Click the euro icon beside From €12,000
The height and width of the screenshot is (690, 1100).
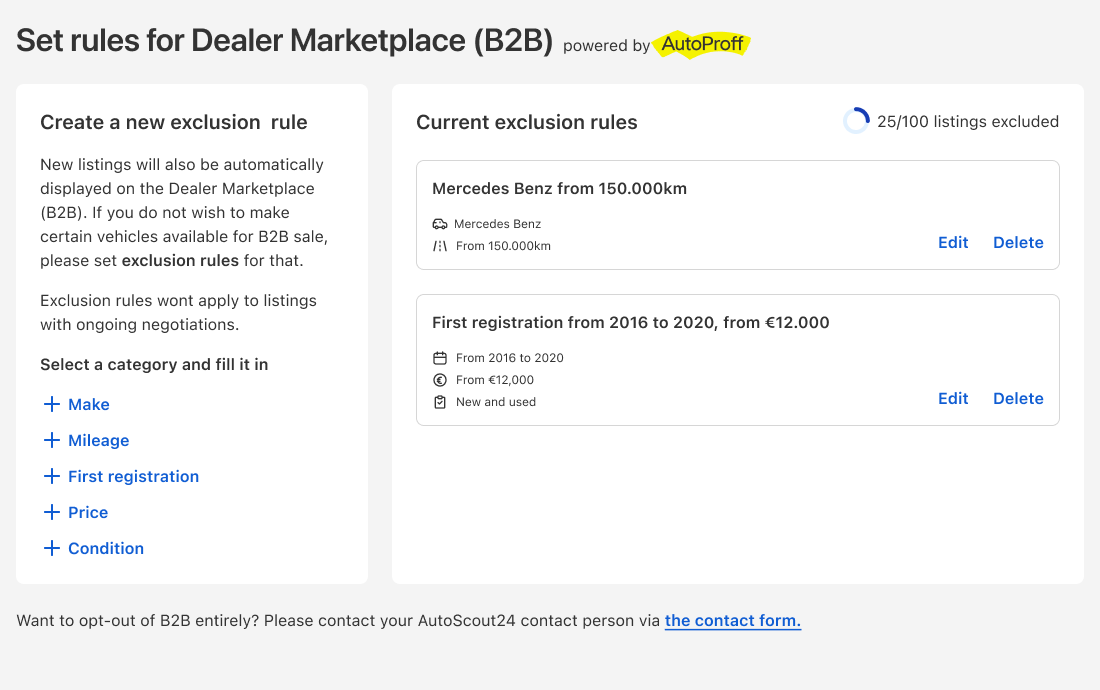(x=440, y=380)
